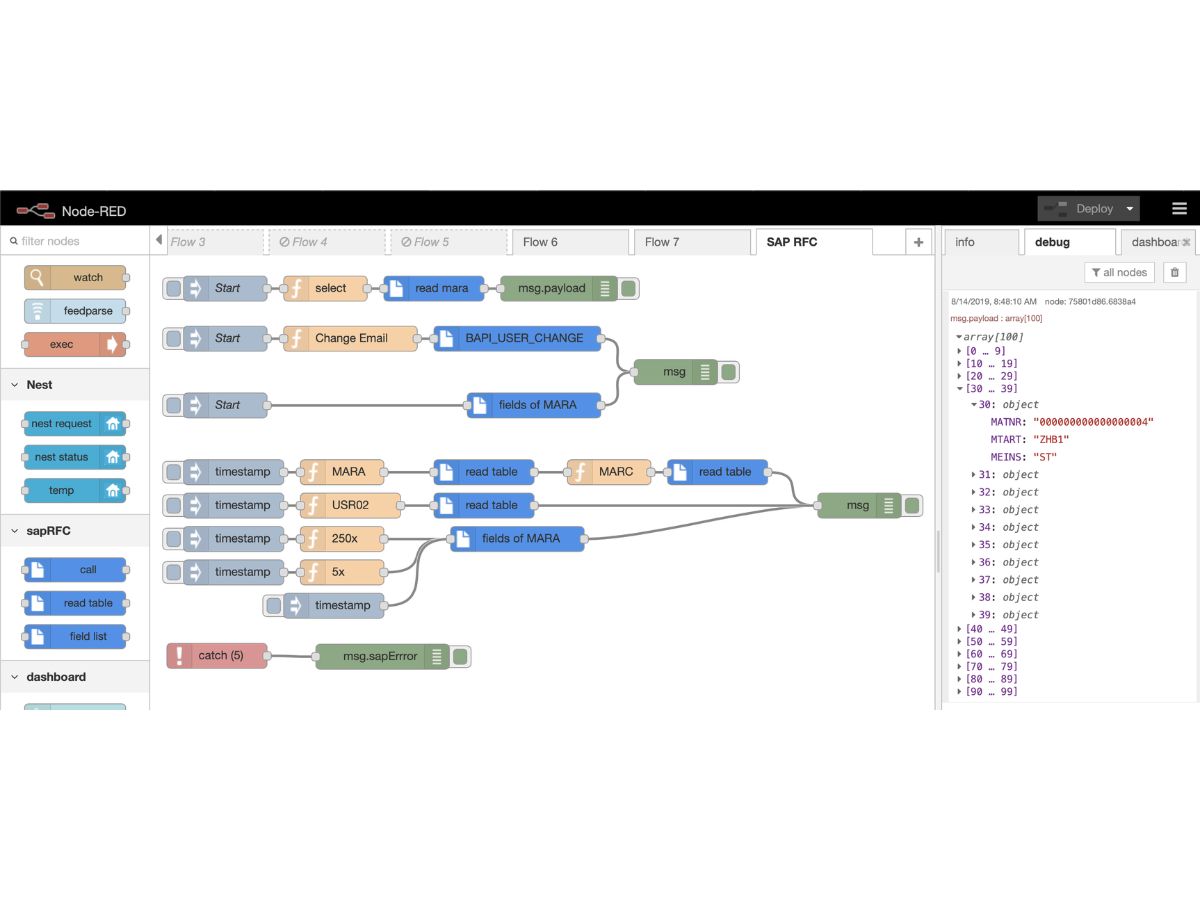Expand the [90 … 99] array range

[961, 692]
